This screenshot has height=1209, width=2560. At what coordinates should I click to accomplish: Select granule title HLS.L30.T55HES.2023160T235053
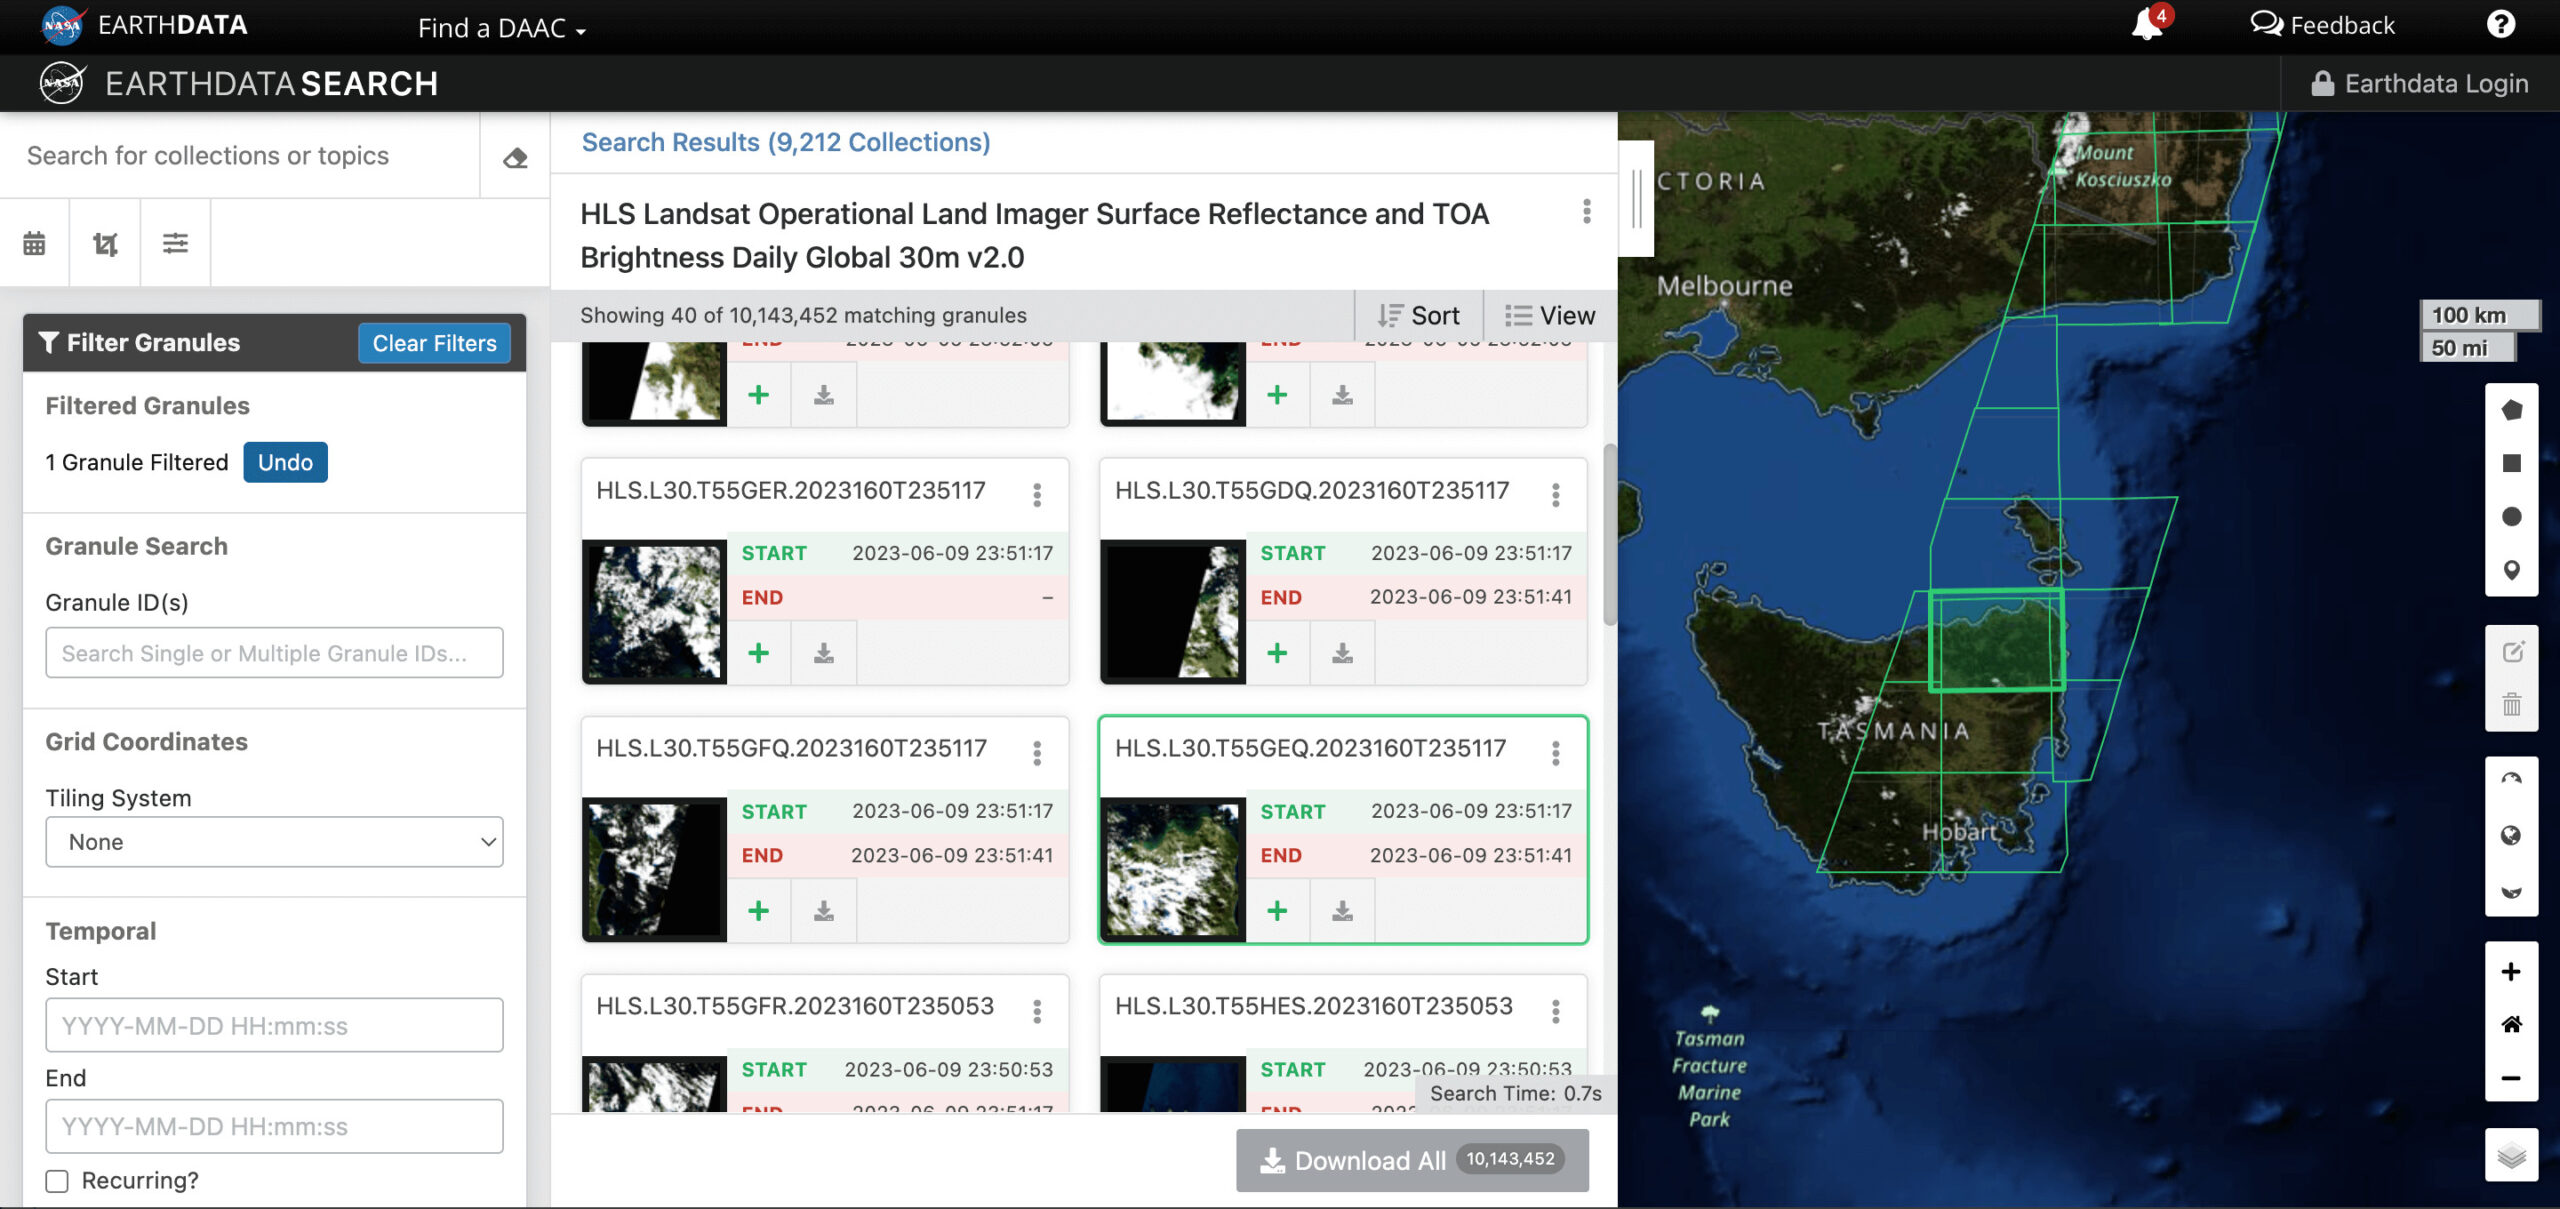tap(1313, 1006)
